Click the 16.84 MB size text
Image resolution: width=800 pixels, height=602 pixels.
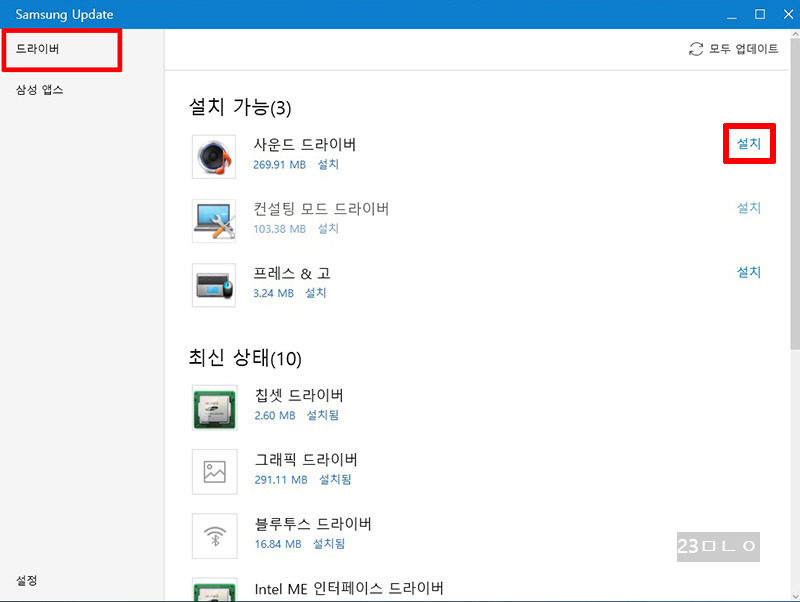click(278, 544)
